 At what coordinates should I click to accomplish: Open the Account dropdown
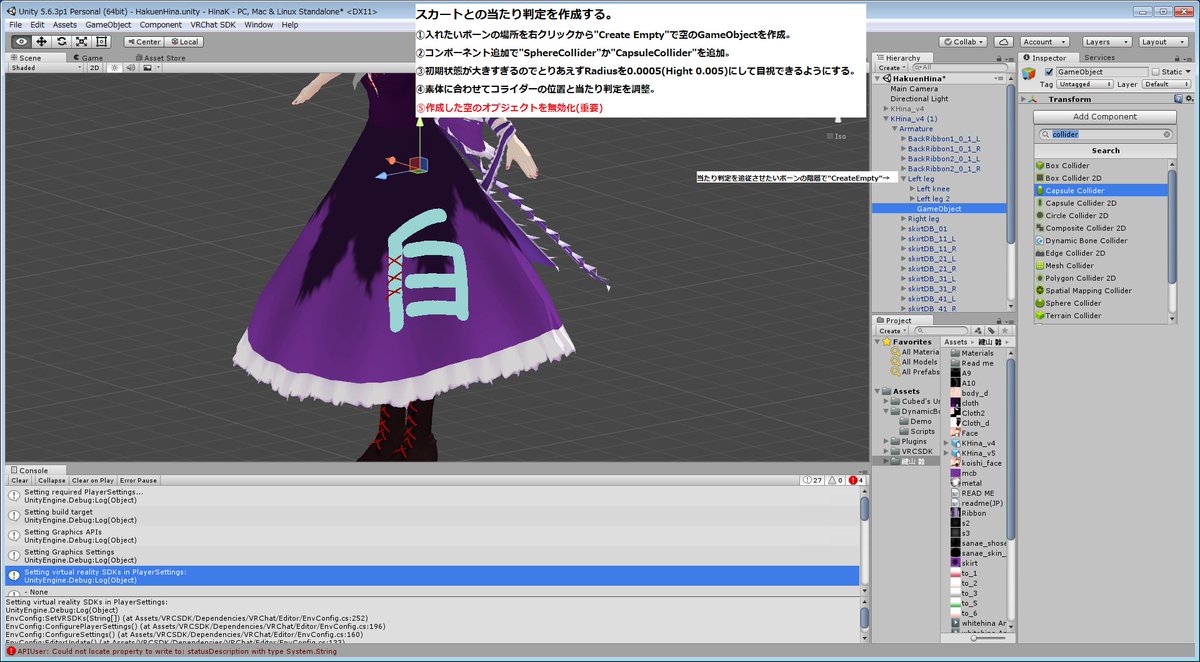click(1045, 42)
